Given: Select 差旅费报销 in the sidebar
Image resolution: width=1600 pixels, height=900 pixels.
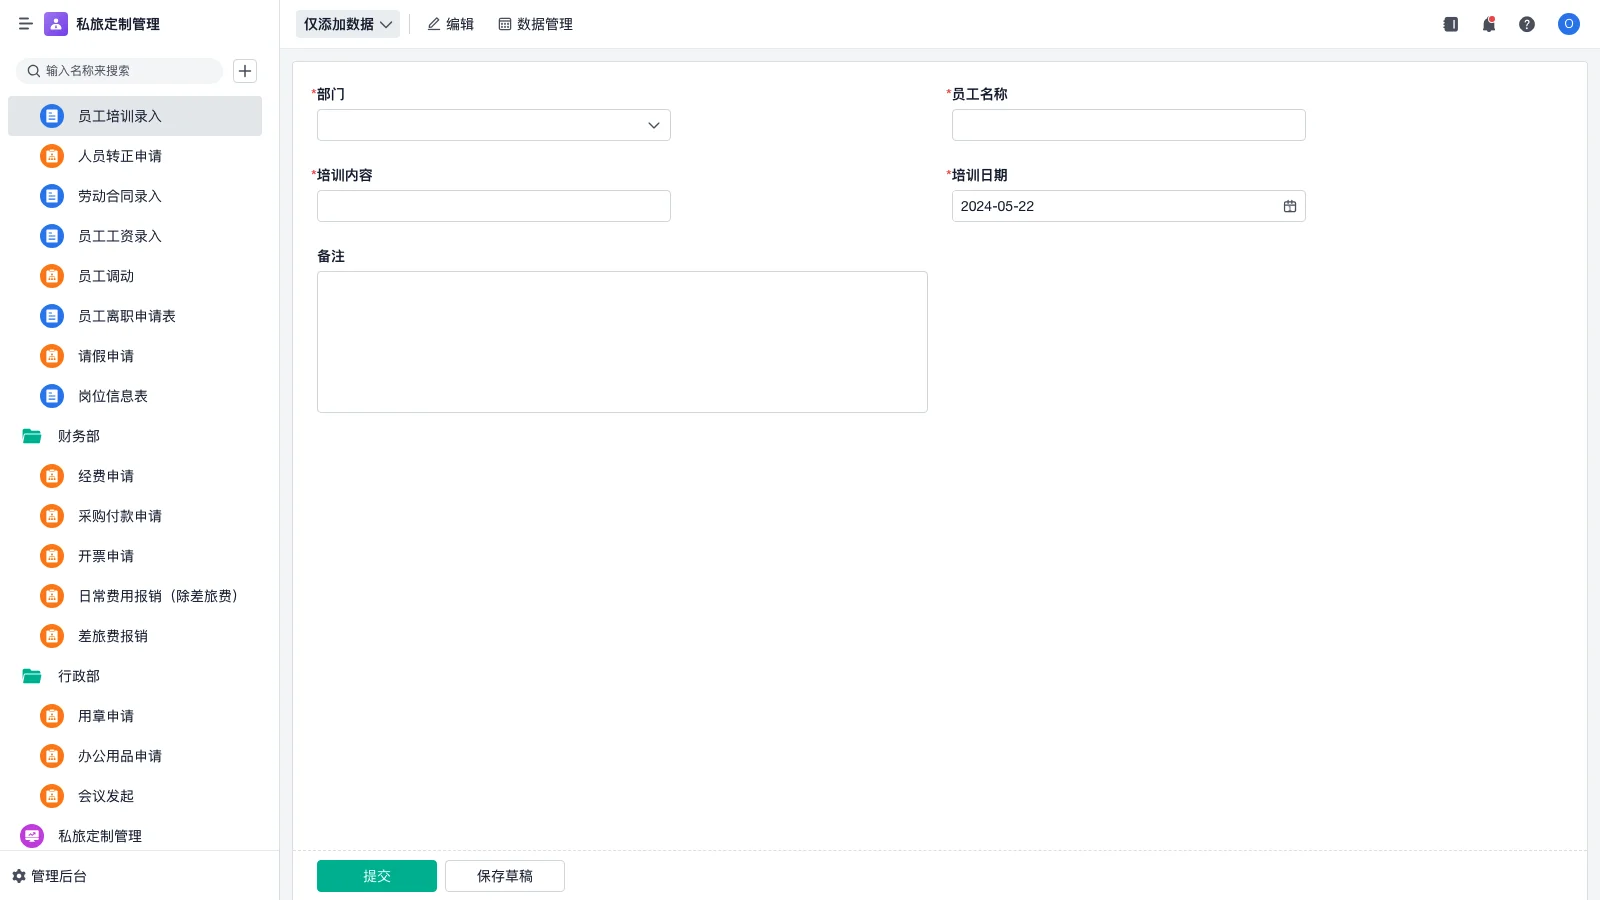Looking at the screenshot, I should tap(113, 636).
